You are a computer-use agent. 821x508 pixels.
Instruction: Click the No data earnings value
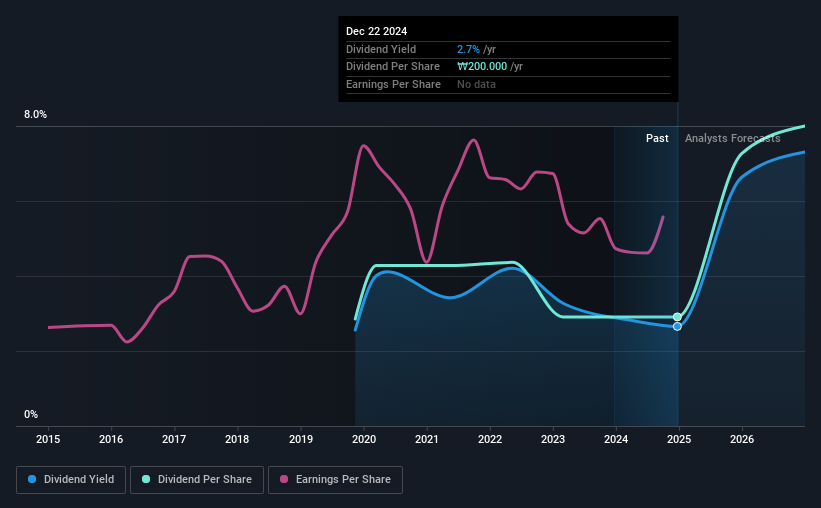(x=476, y=84)
